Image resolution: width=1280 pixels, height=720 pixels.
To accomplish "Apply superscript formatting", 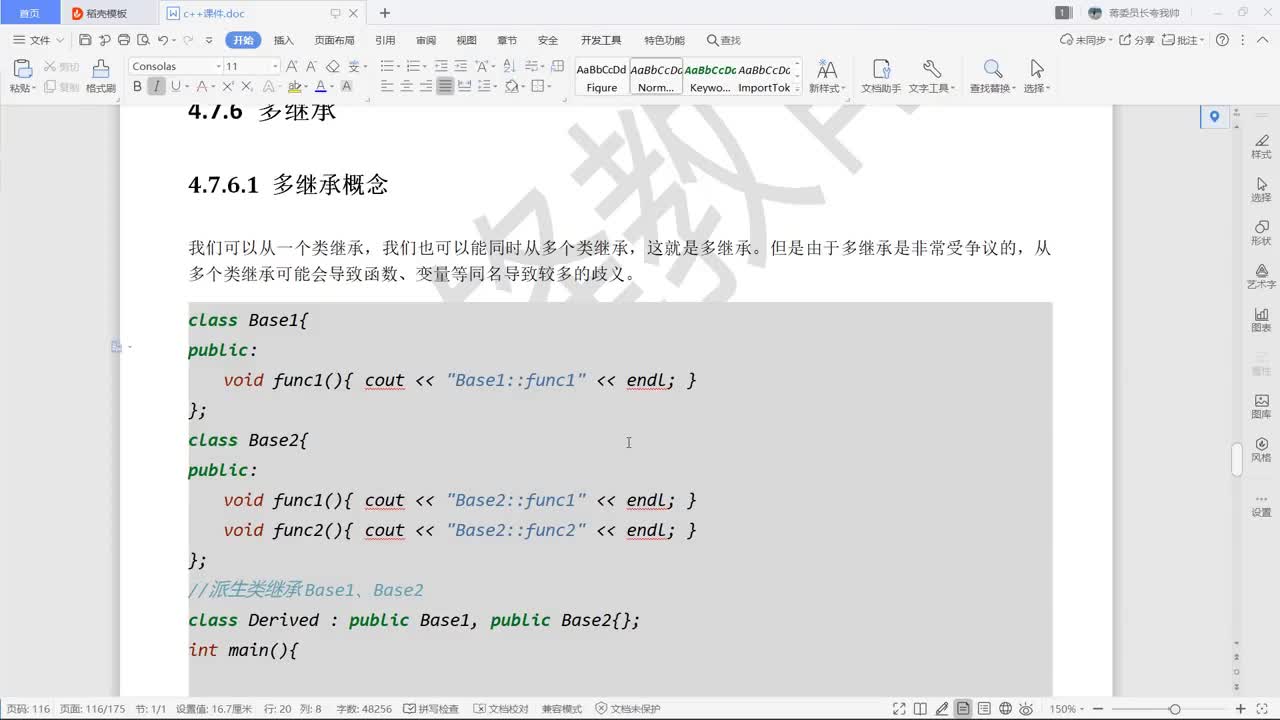I will point(228,87).
